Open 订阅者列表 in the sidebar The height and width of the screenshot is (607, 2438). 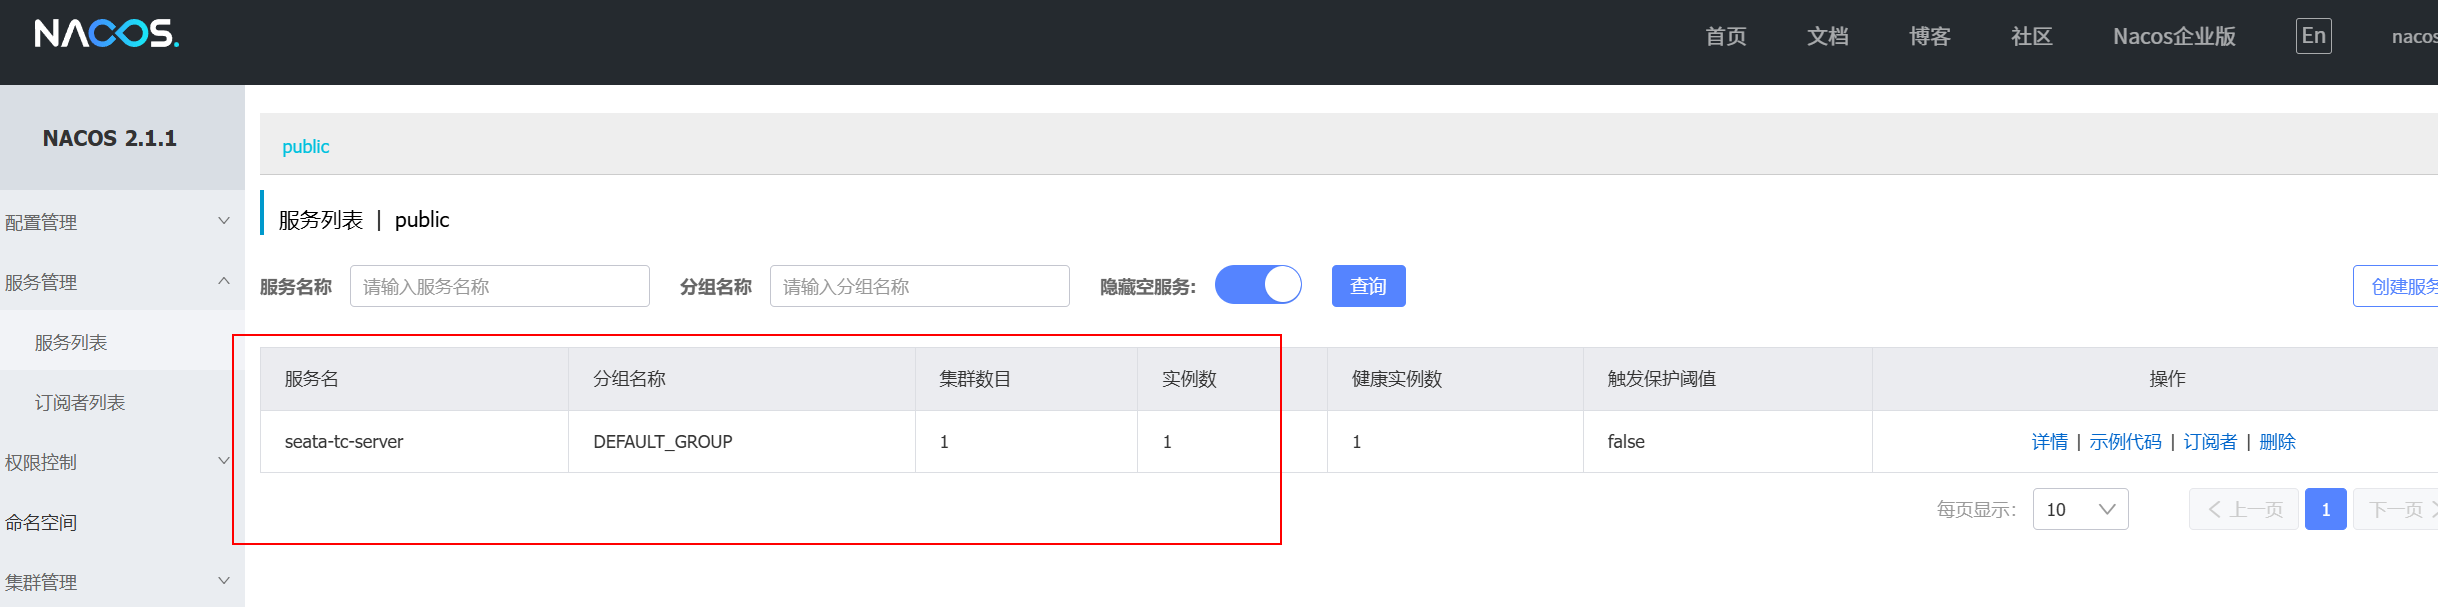coord(80,402)
